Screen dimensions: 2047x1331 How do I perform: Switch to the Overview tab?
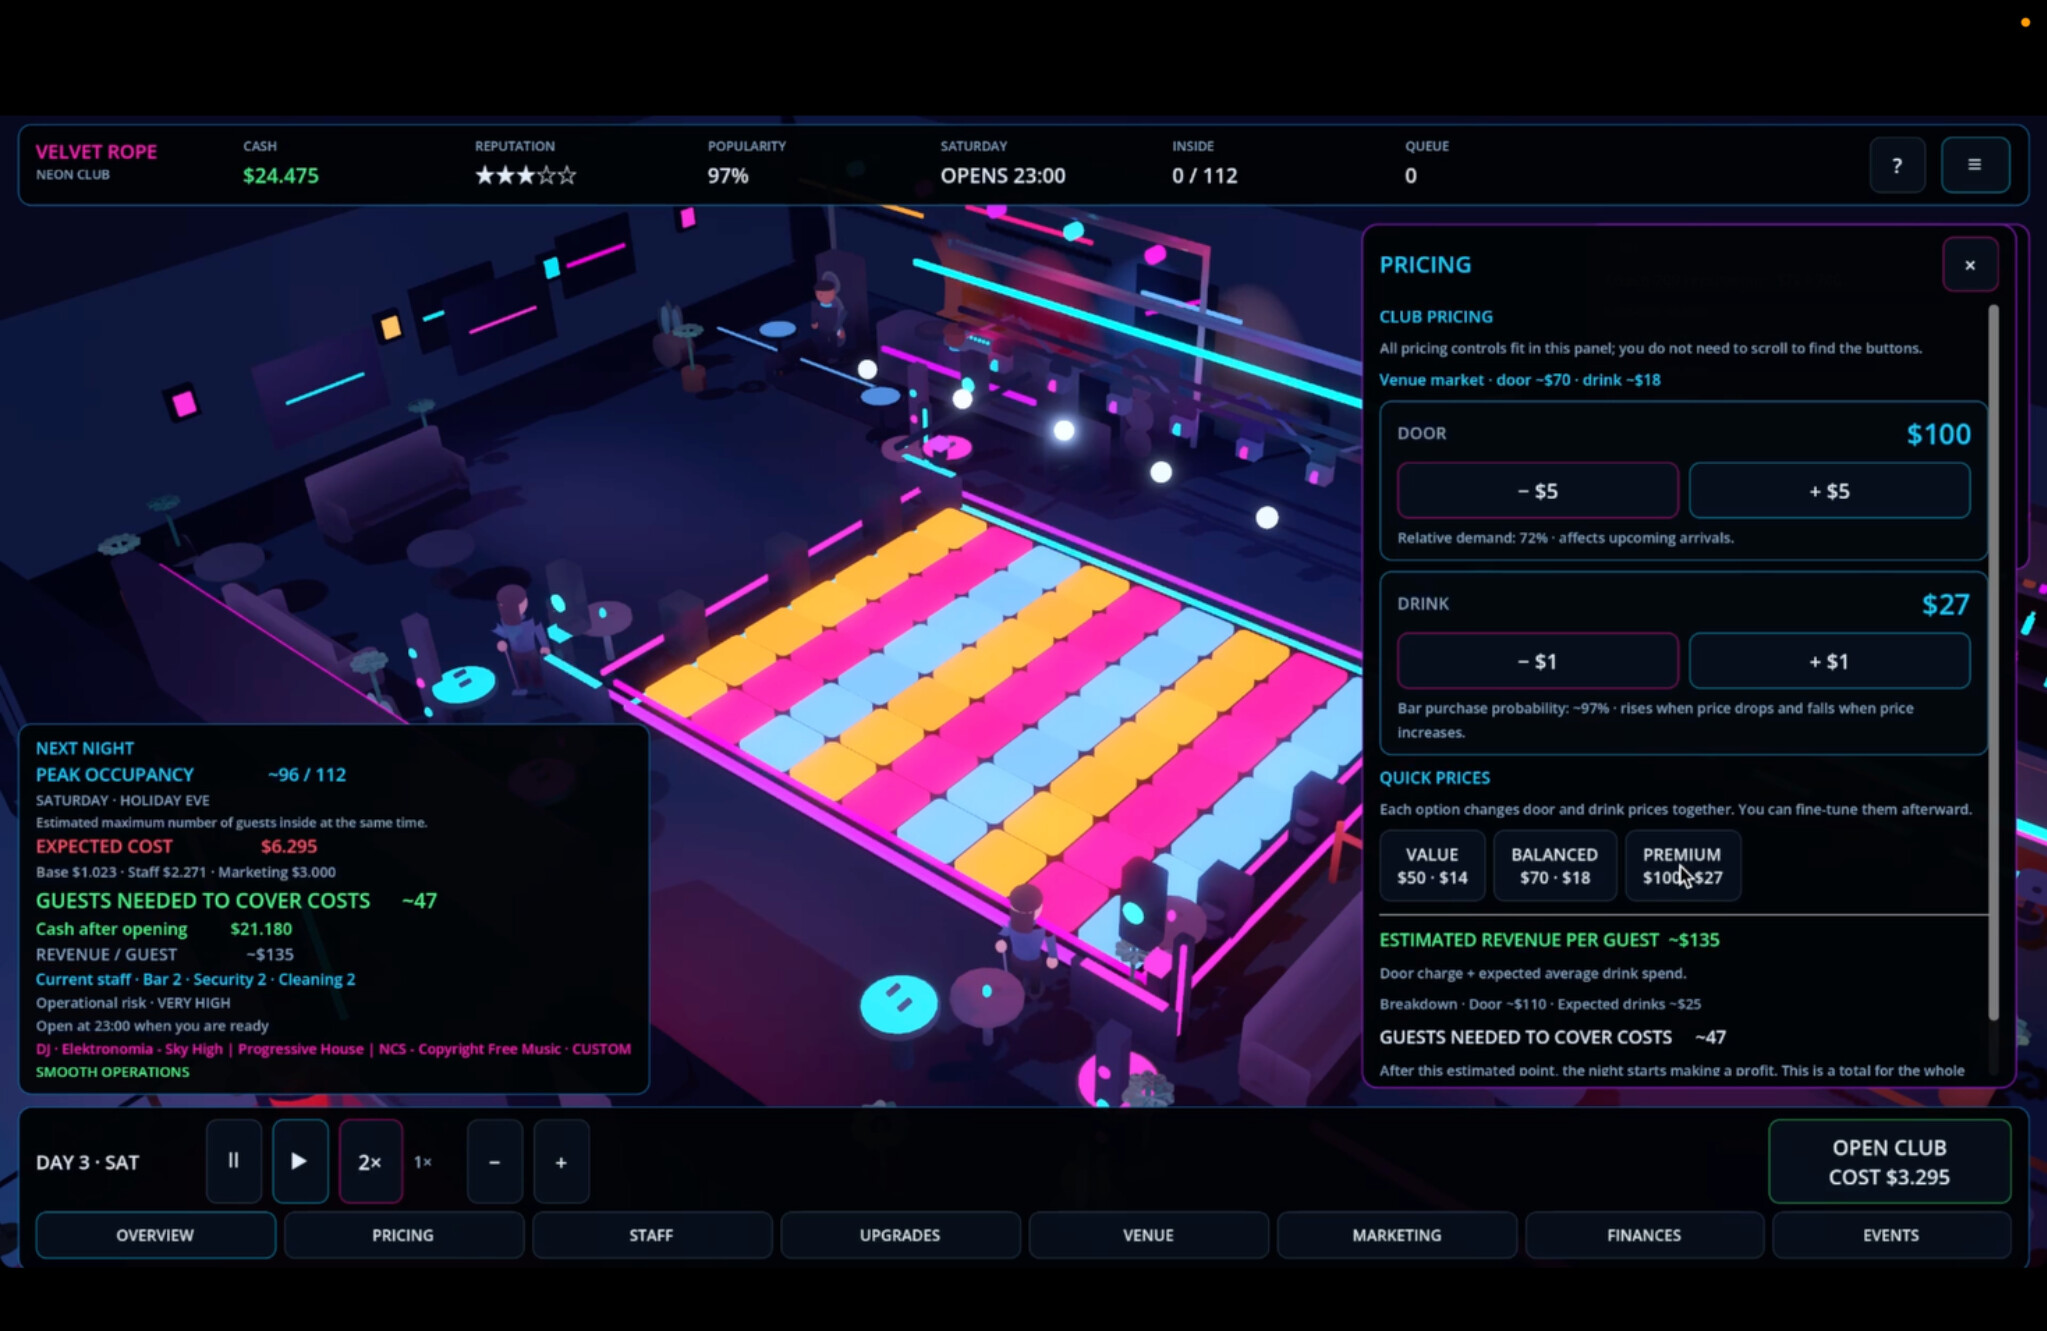(x=155, y=1235)
